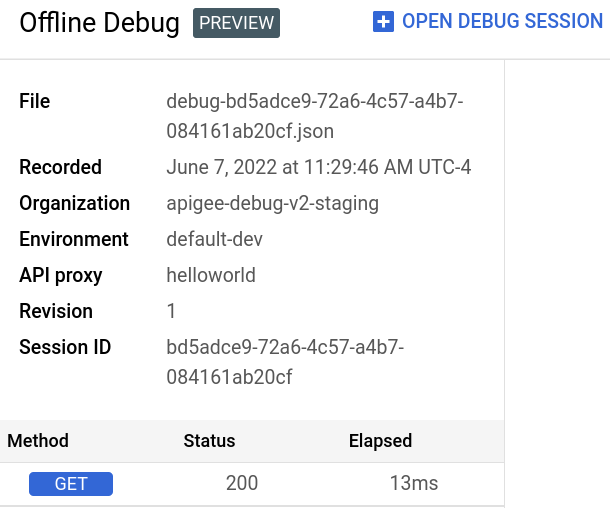Click the plus icon beside Open Debug Session
This screenshot has height=508, width=610.
[383, 21]
